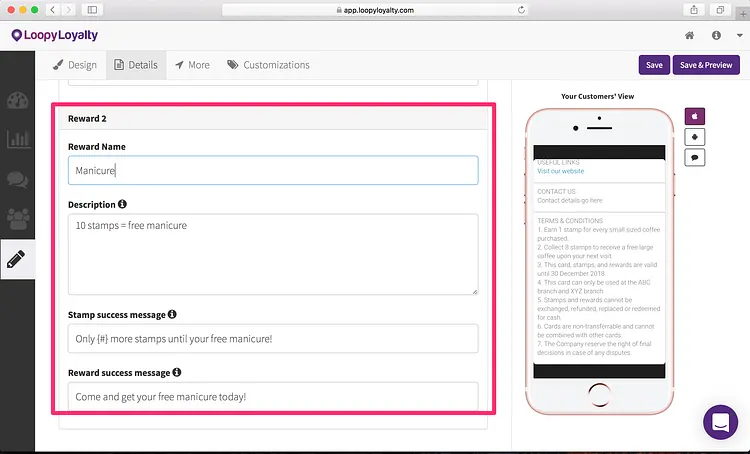Click the Reward success message field

pyautogui.click(x=273, y=396)
